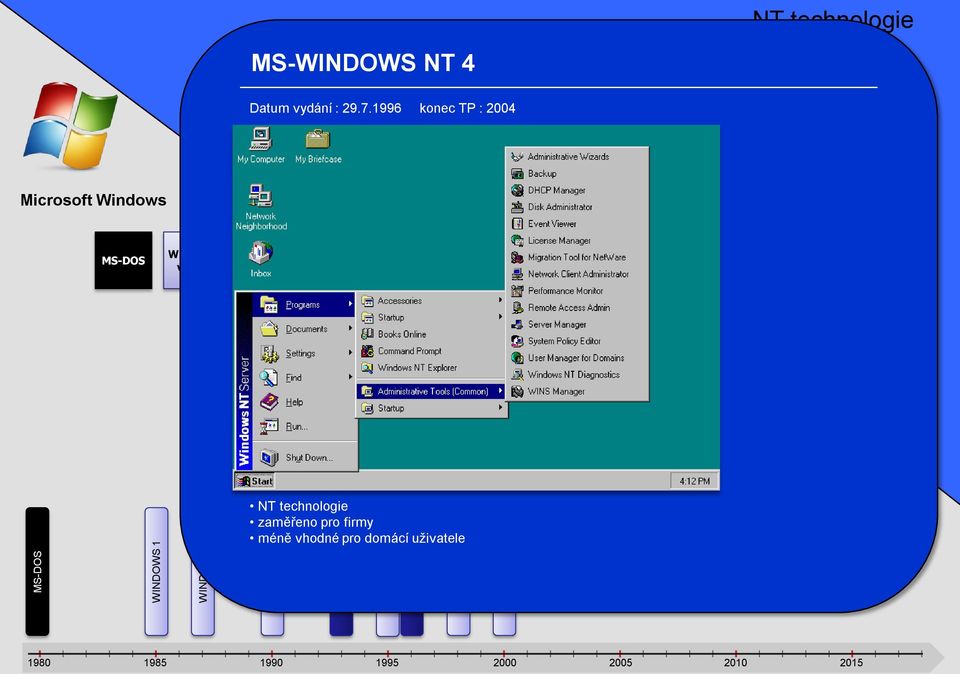Click the Migration Tool for NetWare icon
Screen dimensions: 960x674
coord(517,257)
